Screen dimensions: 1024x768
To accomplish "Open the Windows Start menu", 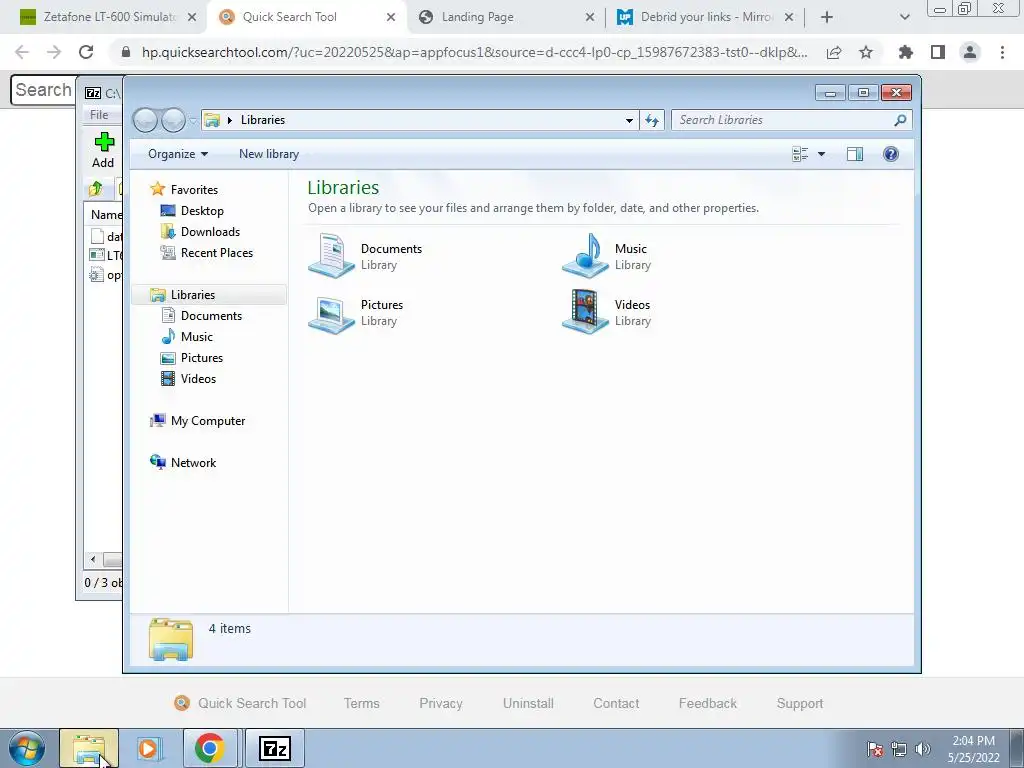I will [26, 748].
